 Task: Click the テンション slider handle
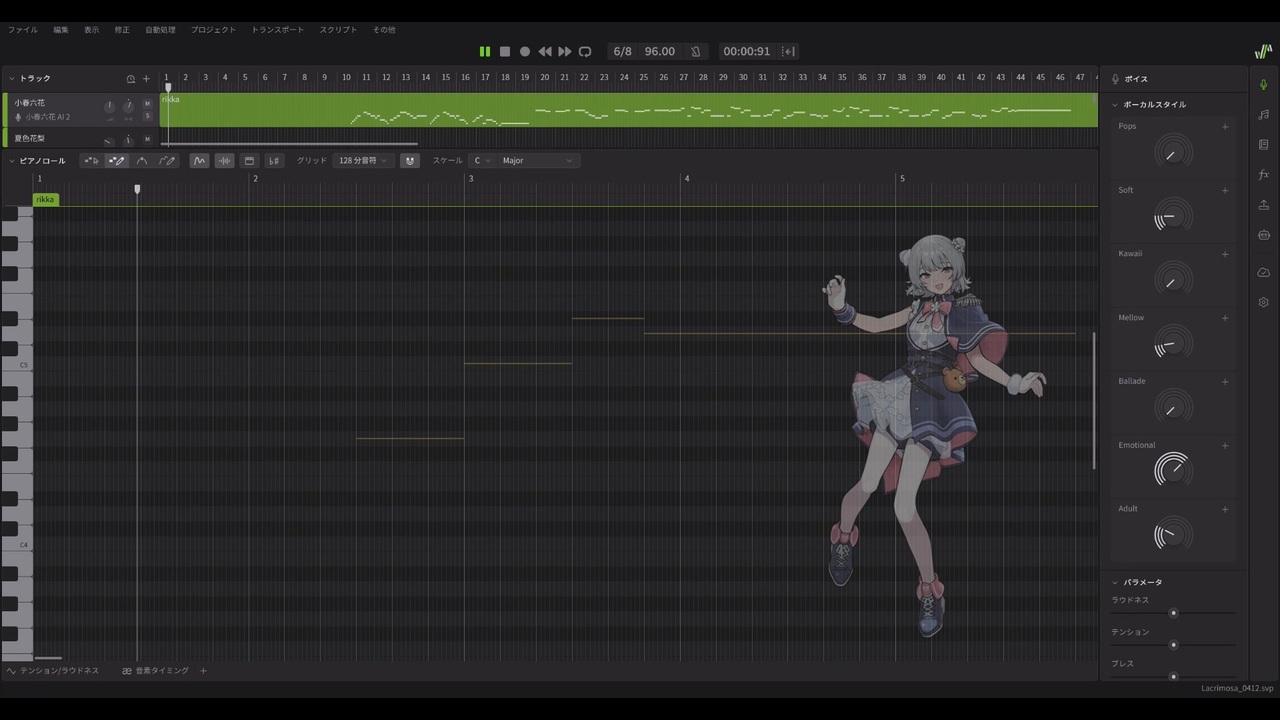point(1174,645)
